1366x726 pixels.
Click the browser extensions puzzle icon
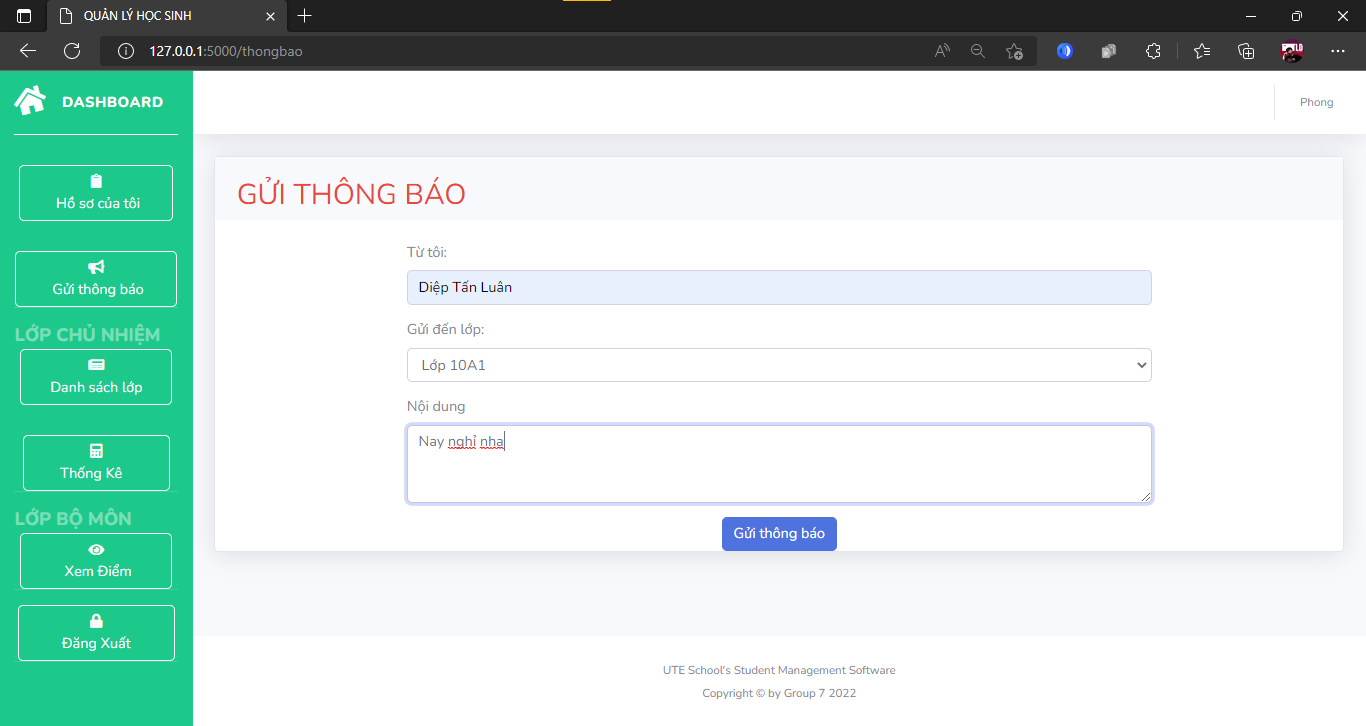(1153, 50)
